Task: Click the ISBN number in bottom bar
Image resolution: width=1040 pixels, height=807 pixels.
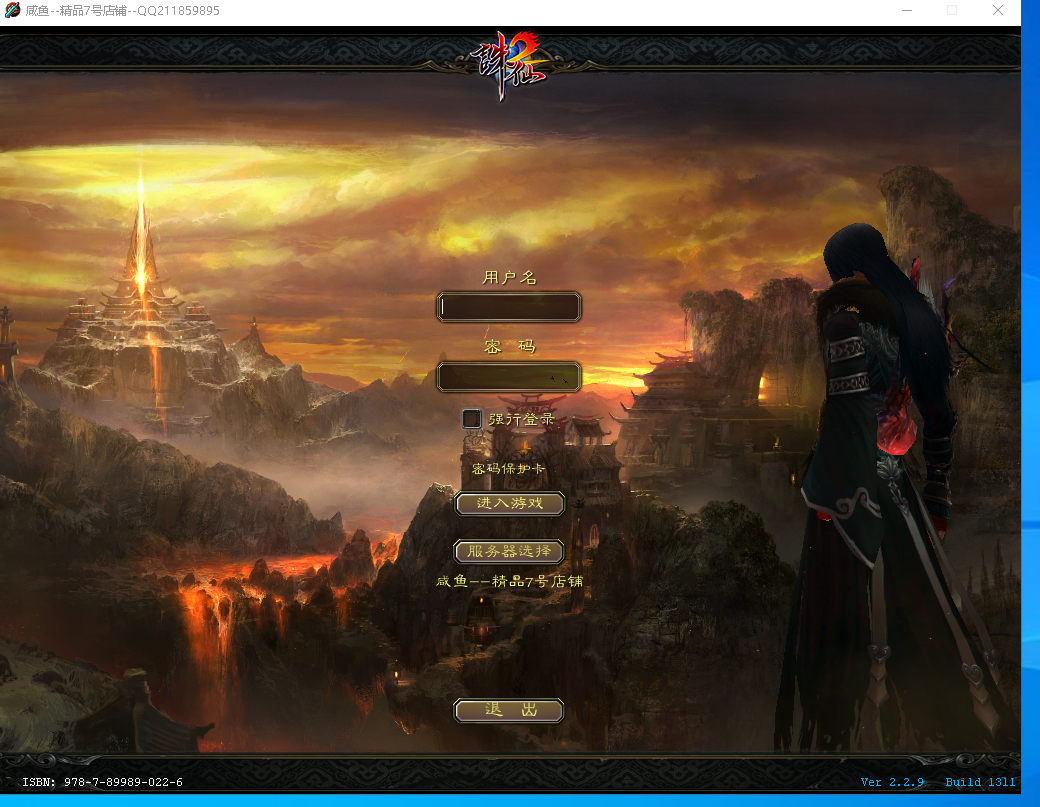Action: [x=103, y=782]
